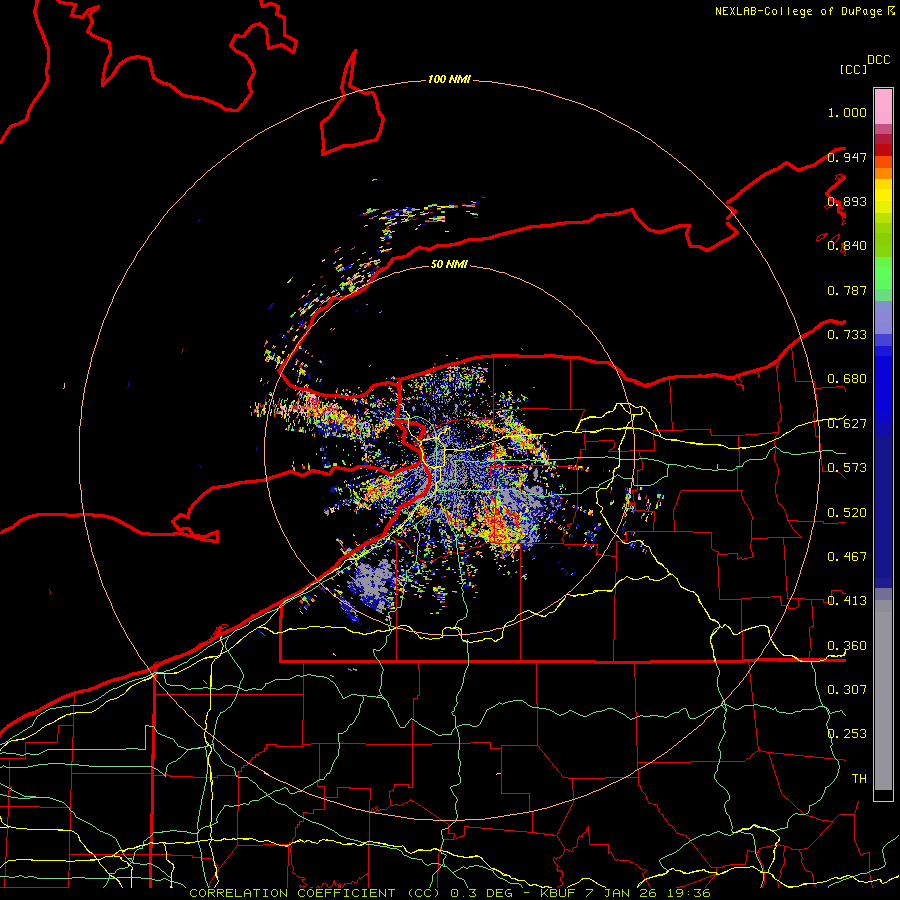Select the DCC product label above the scale

878,60
